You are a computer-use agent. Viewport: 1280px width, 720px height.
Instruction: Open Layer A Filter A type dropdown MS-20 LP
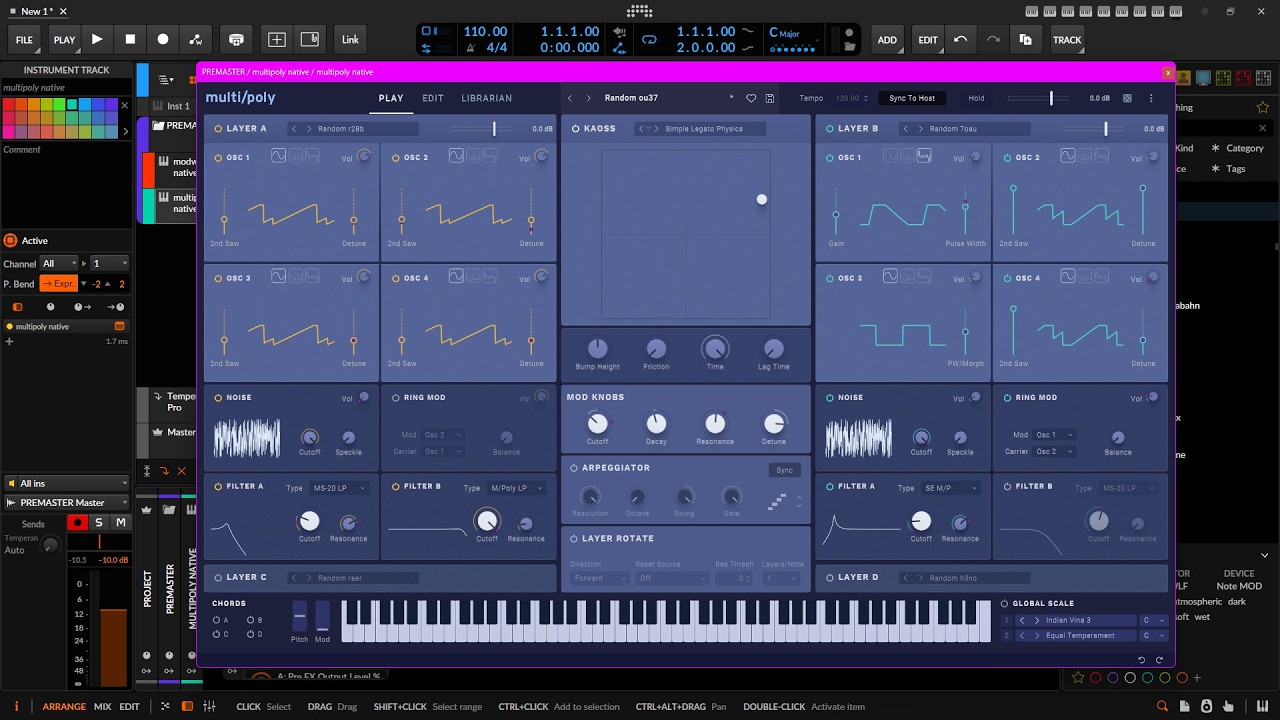(340, 488)
